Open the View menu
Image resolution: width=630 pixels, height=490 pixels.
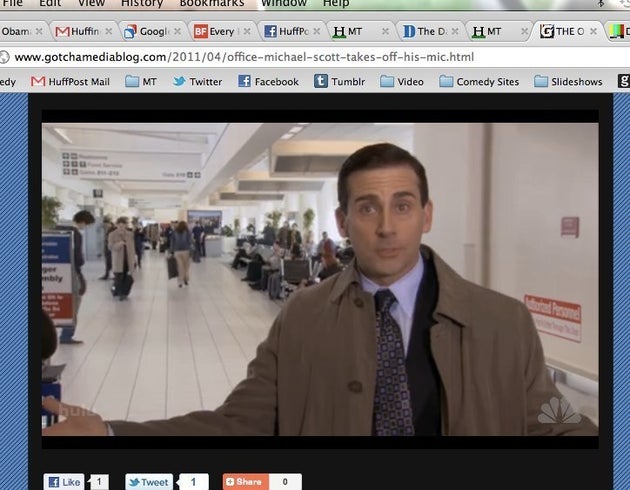tap(91, 3)
